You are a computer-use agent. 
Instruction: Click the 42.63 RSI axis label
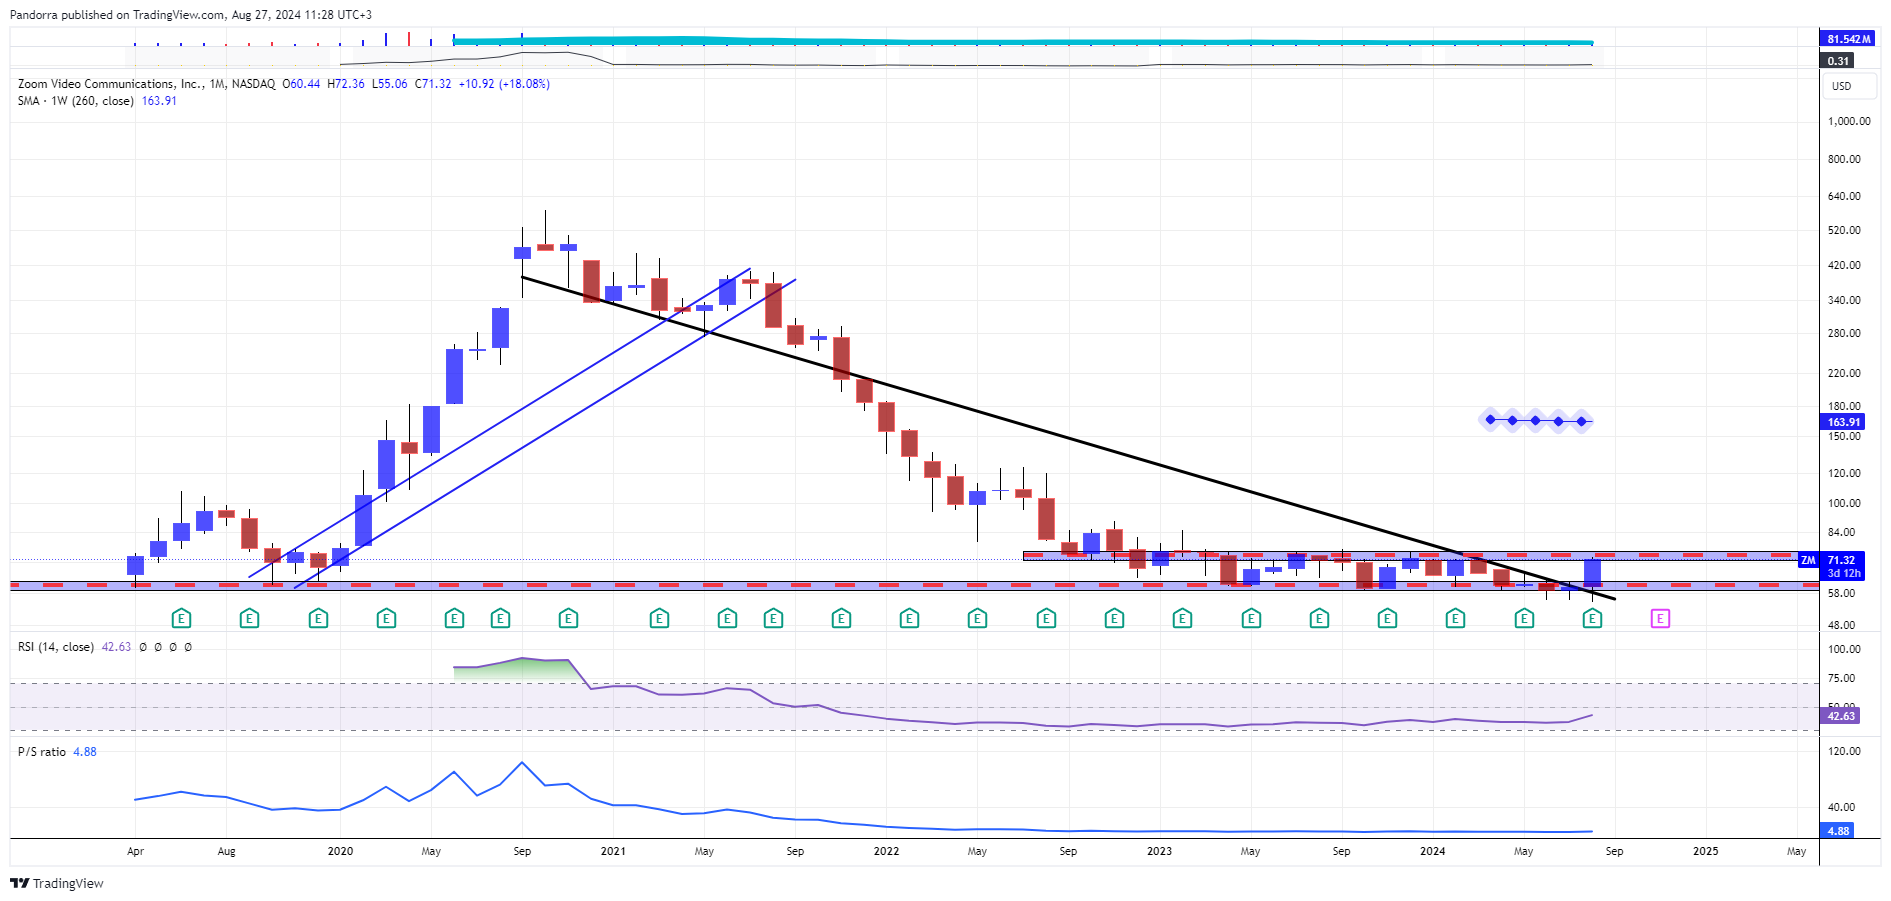[1841, 716]
